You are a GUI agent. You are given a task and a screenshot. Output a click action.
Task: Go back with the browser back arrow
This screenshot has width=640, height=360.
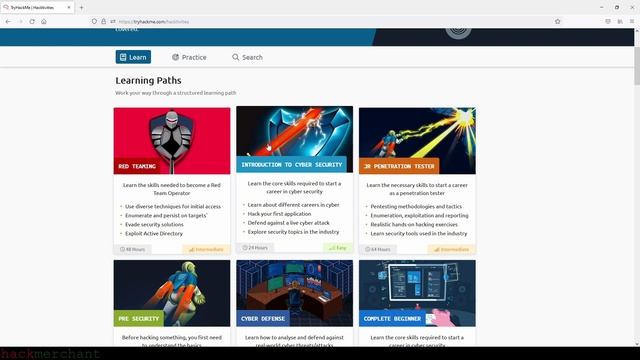click(x=8, y=21)
